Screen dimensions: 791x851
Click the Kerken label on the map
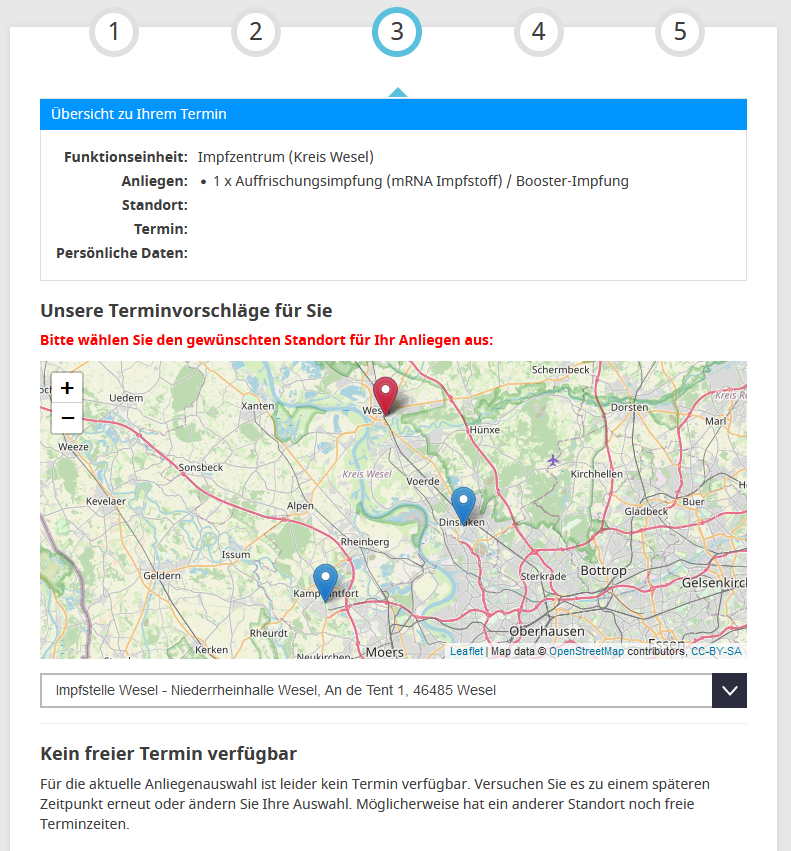click(212, 650)
